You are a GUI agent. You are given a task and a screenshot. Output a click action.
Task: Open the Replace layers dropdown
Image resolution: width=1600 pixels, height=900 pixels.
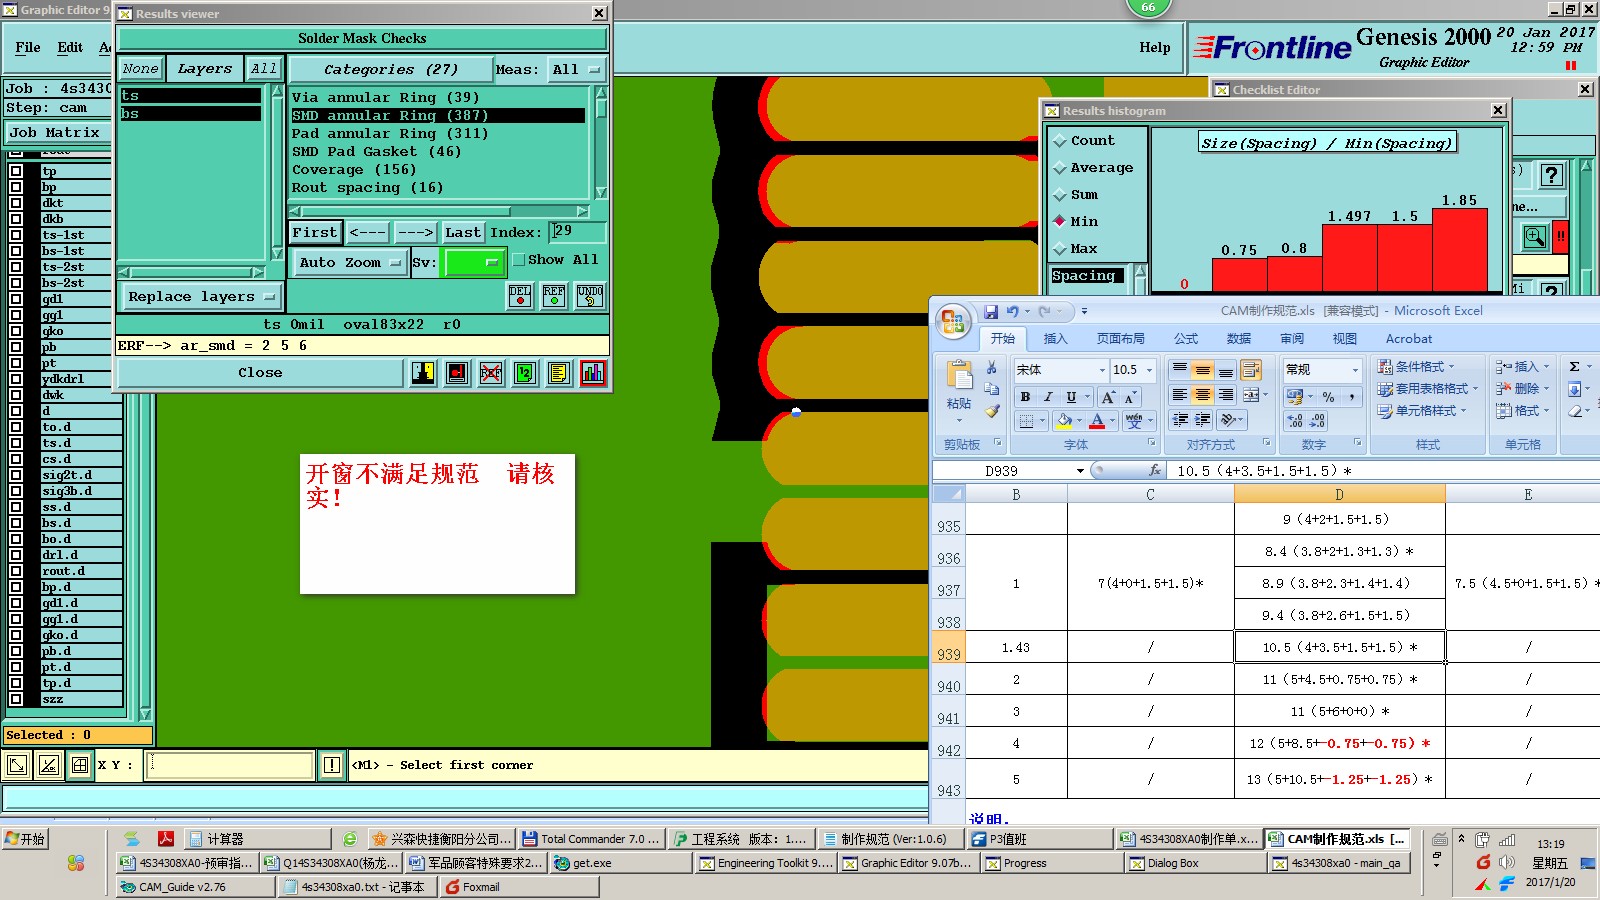pos(201,297)
